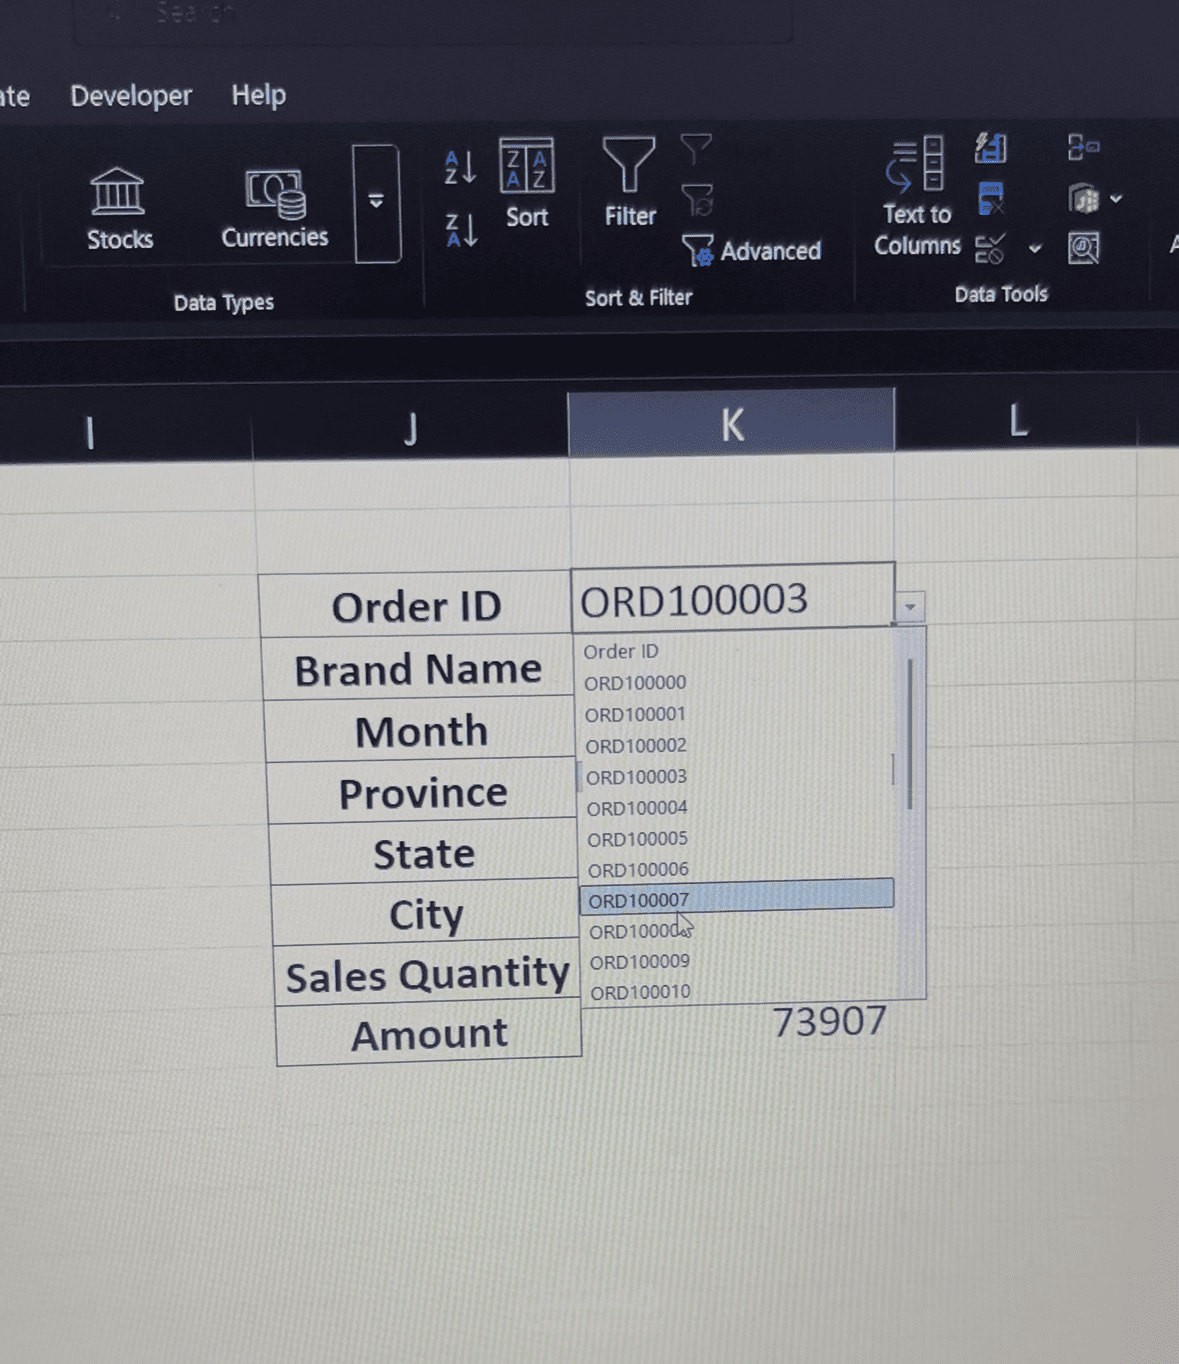The height and width of the screenshot is (1364, 1179).
Task: Choose ORD100009 from the list
Action: (639, 962)
